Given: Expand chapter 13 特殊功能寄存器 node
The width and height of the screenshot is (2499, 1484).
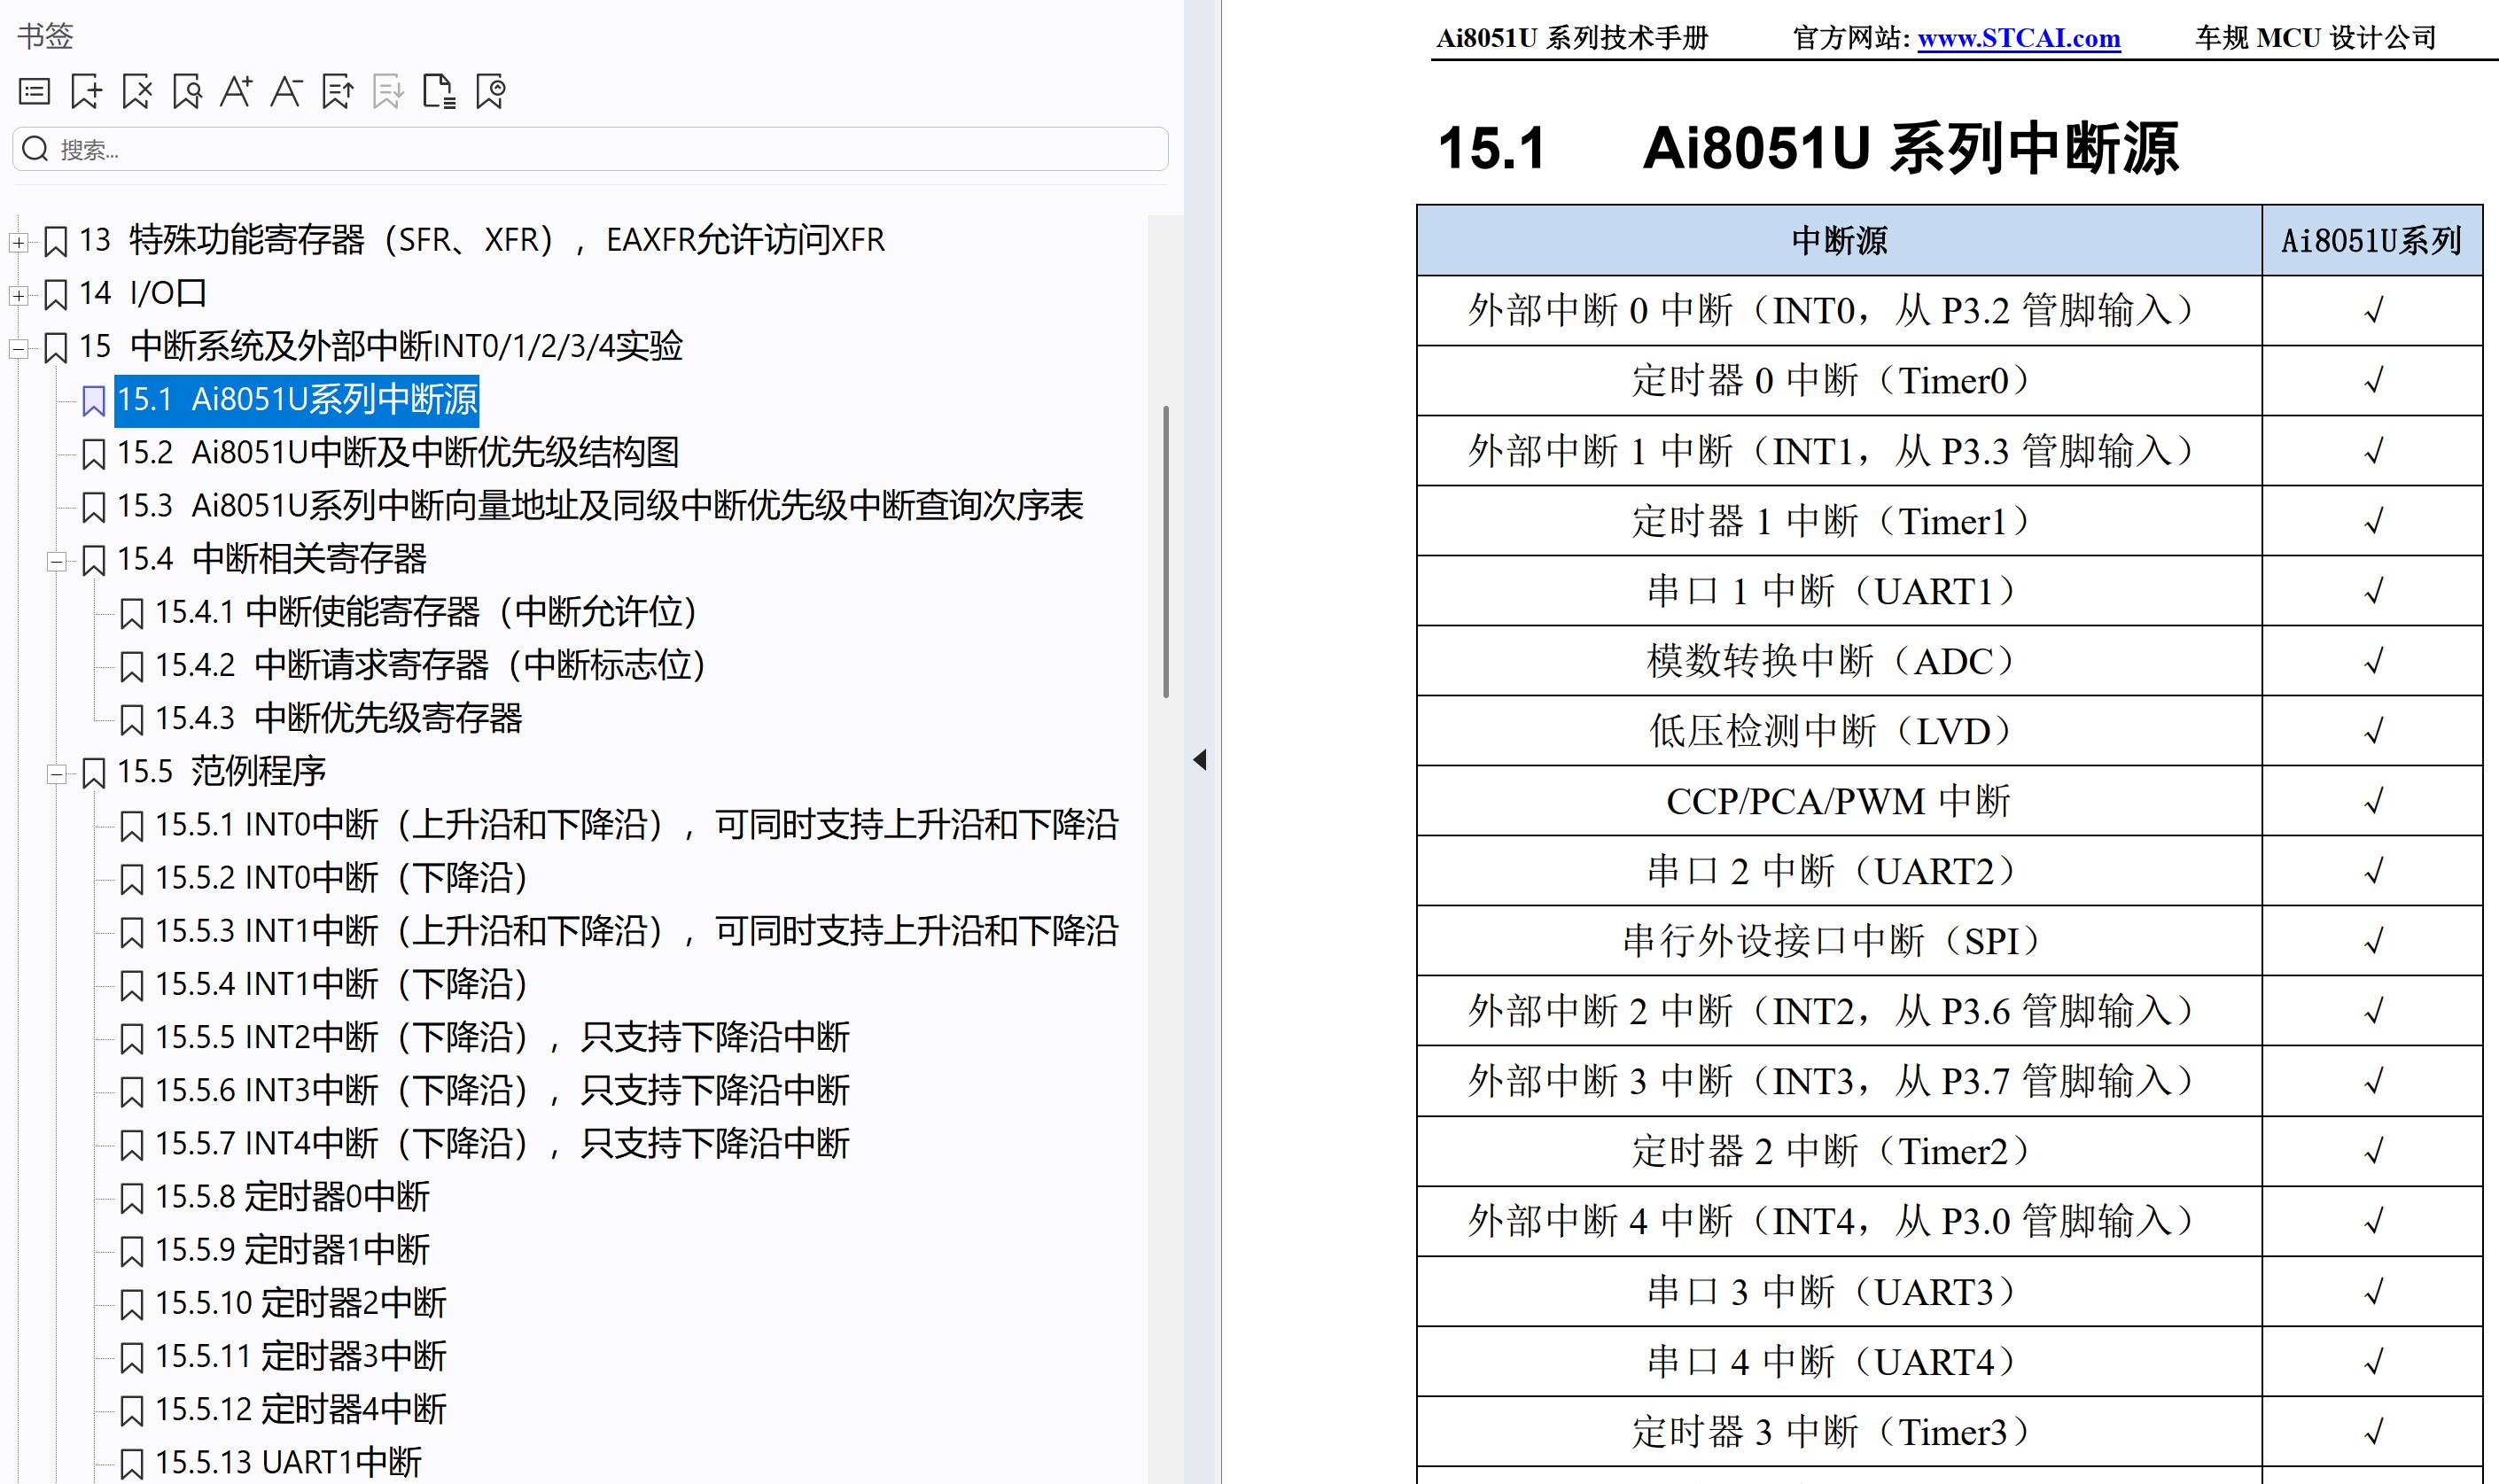Looking at the screenshot, I should point(18,242).
